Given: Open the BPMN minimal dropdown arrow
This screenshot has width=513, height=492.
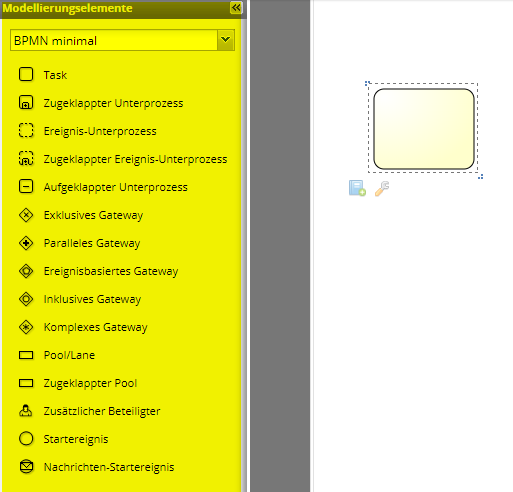Looking at the screenshot, I should [226, 40].
